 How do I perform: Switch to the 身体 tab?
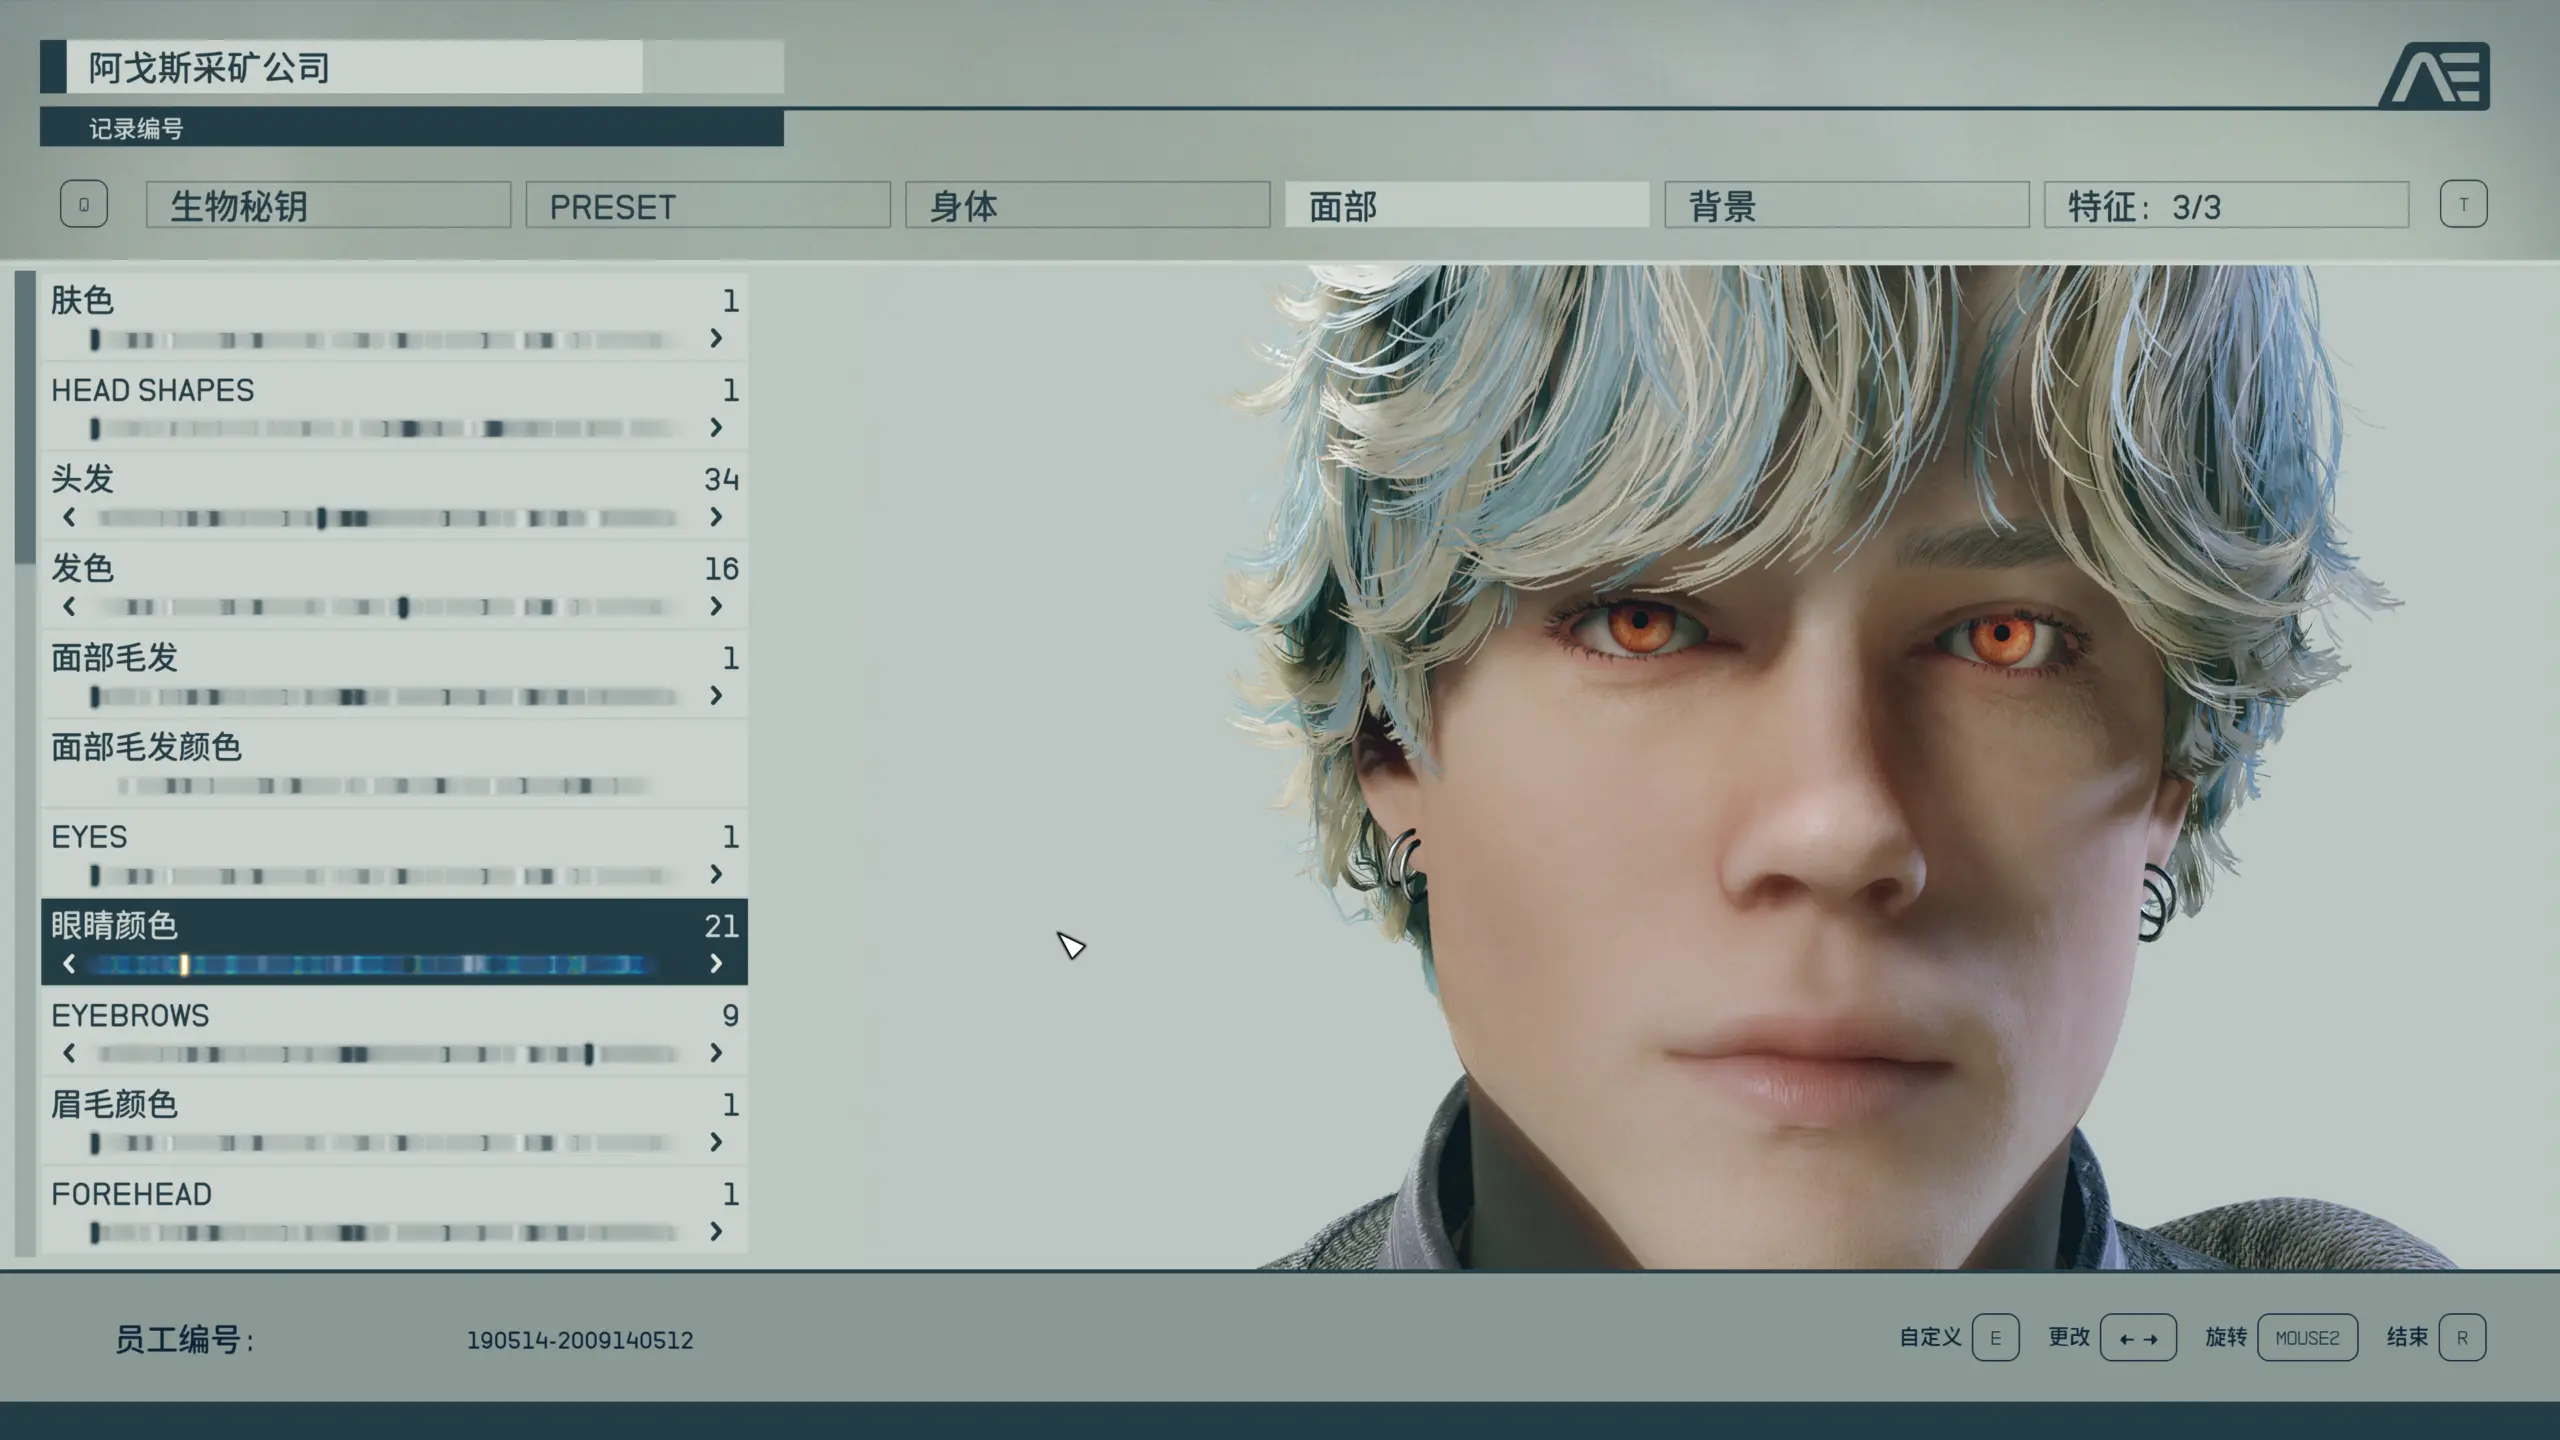tap(1087, 206)
